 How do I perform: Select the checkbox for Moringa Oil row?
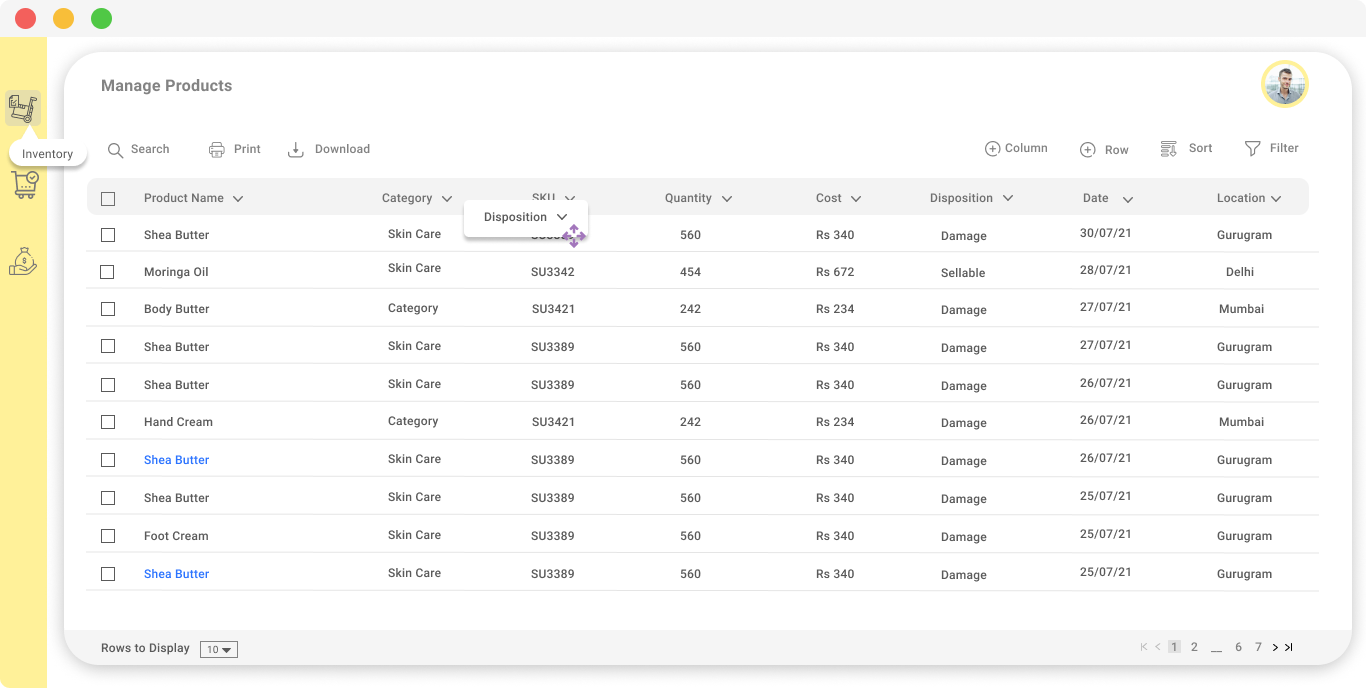click(x=108, y=272)
